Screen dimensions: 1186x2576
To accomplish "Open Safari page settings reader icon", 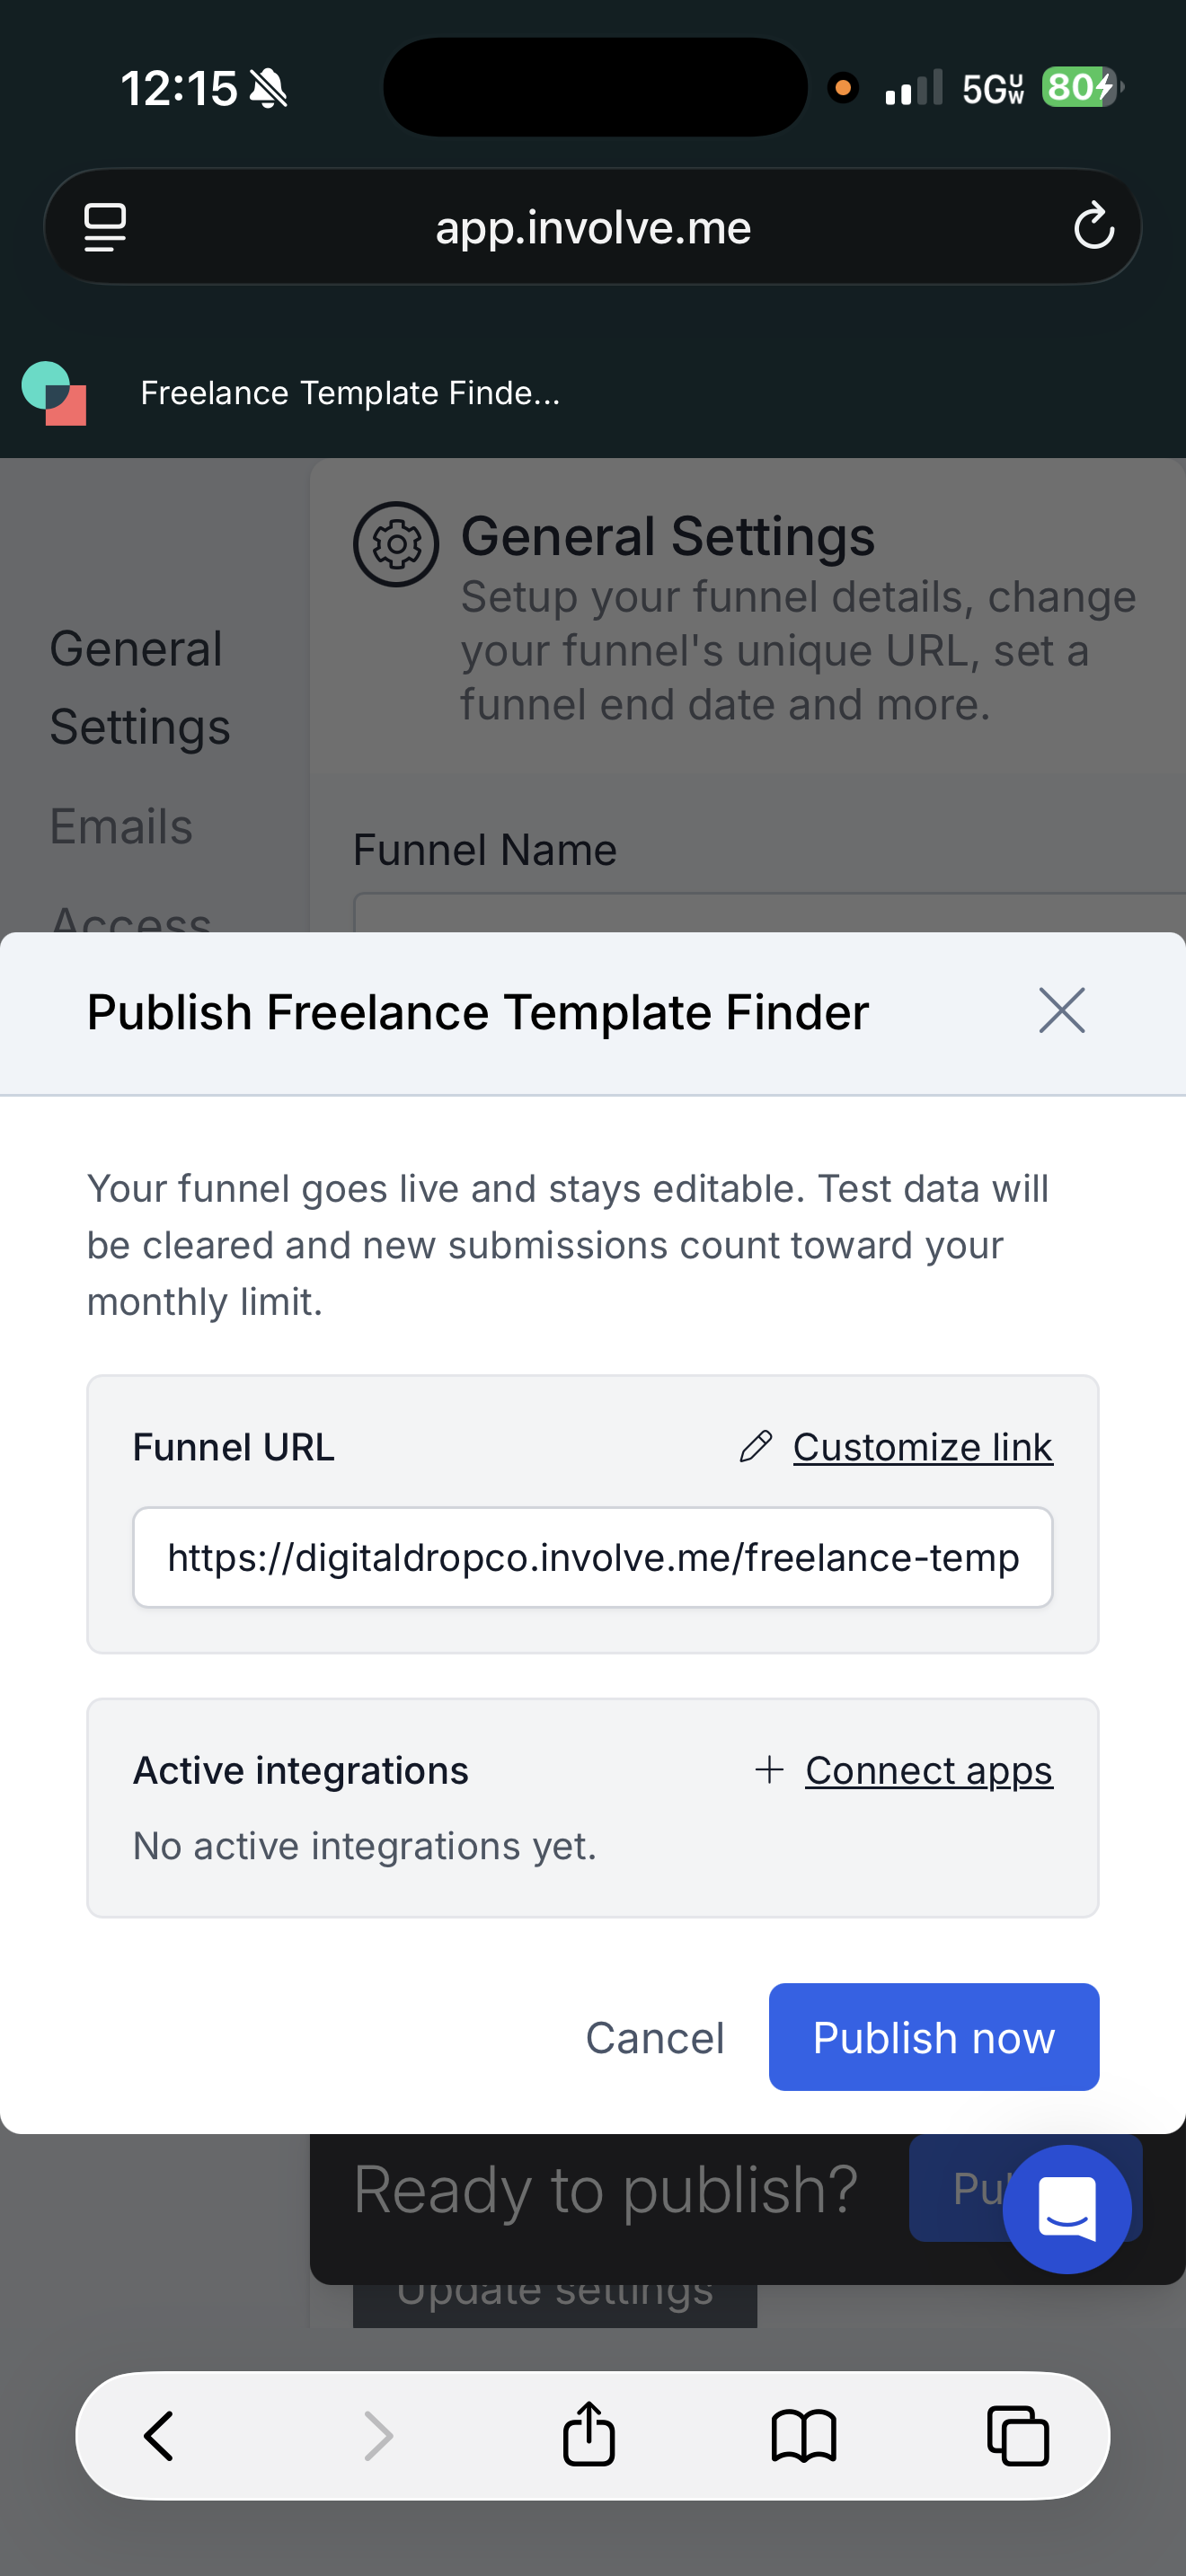I will click(x=105, y=227).
